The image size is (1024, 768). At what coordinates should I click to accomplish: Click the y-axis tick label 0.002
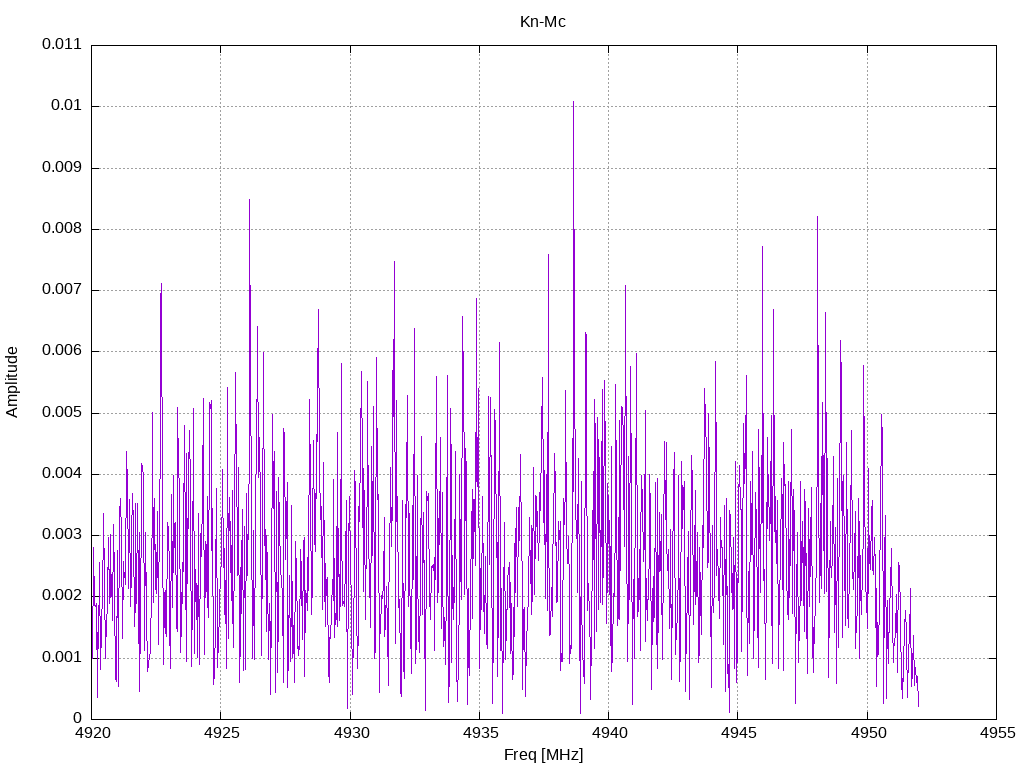pos(62,595)
